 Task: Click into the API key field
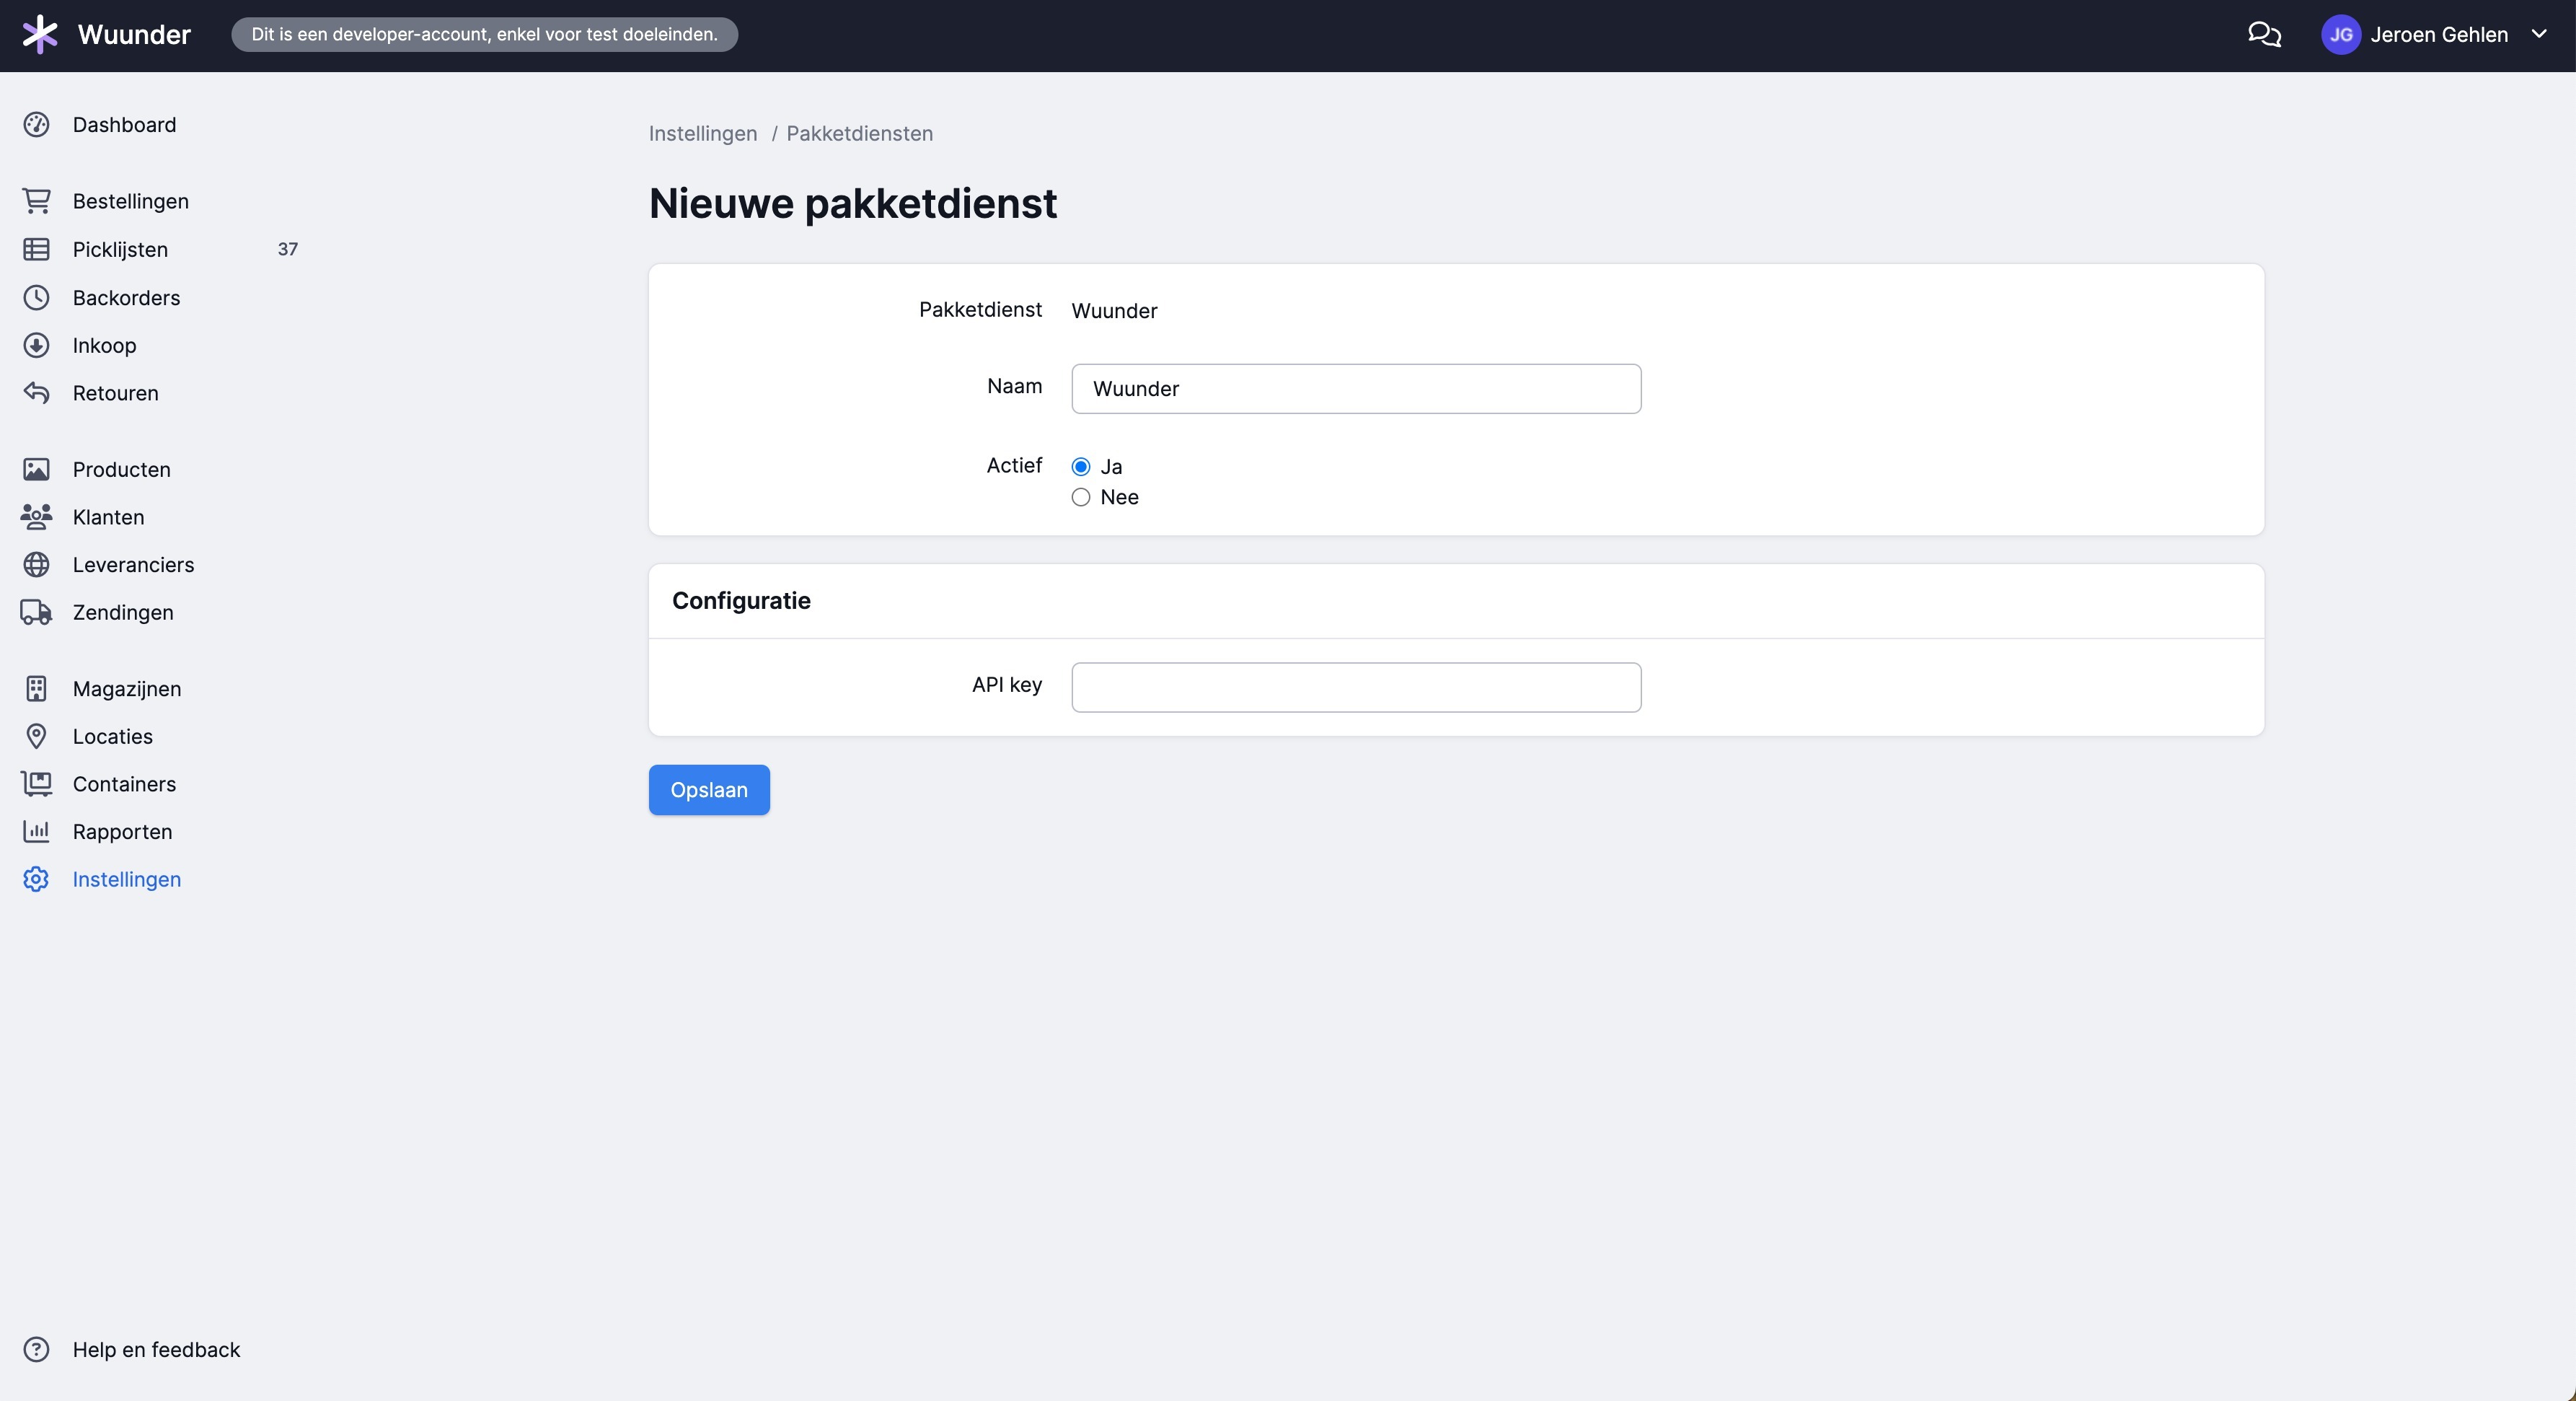pos(1356,688)
